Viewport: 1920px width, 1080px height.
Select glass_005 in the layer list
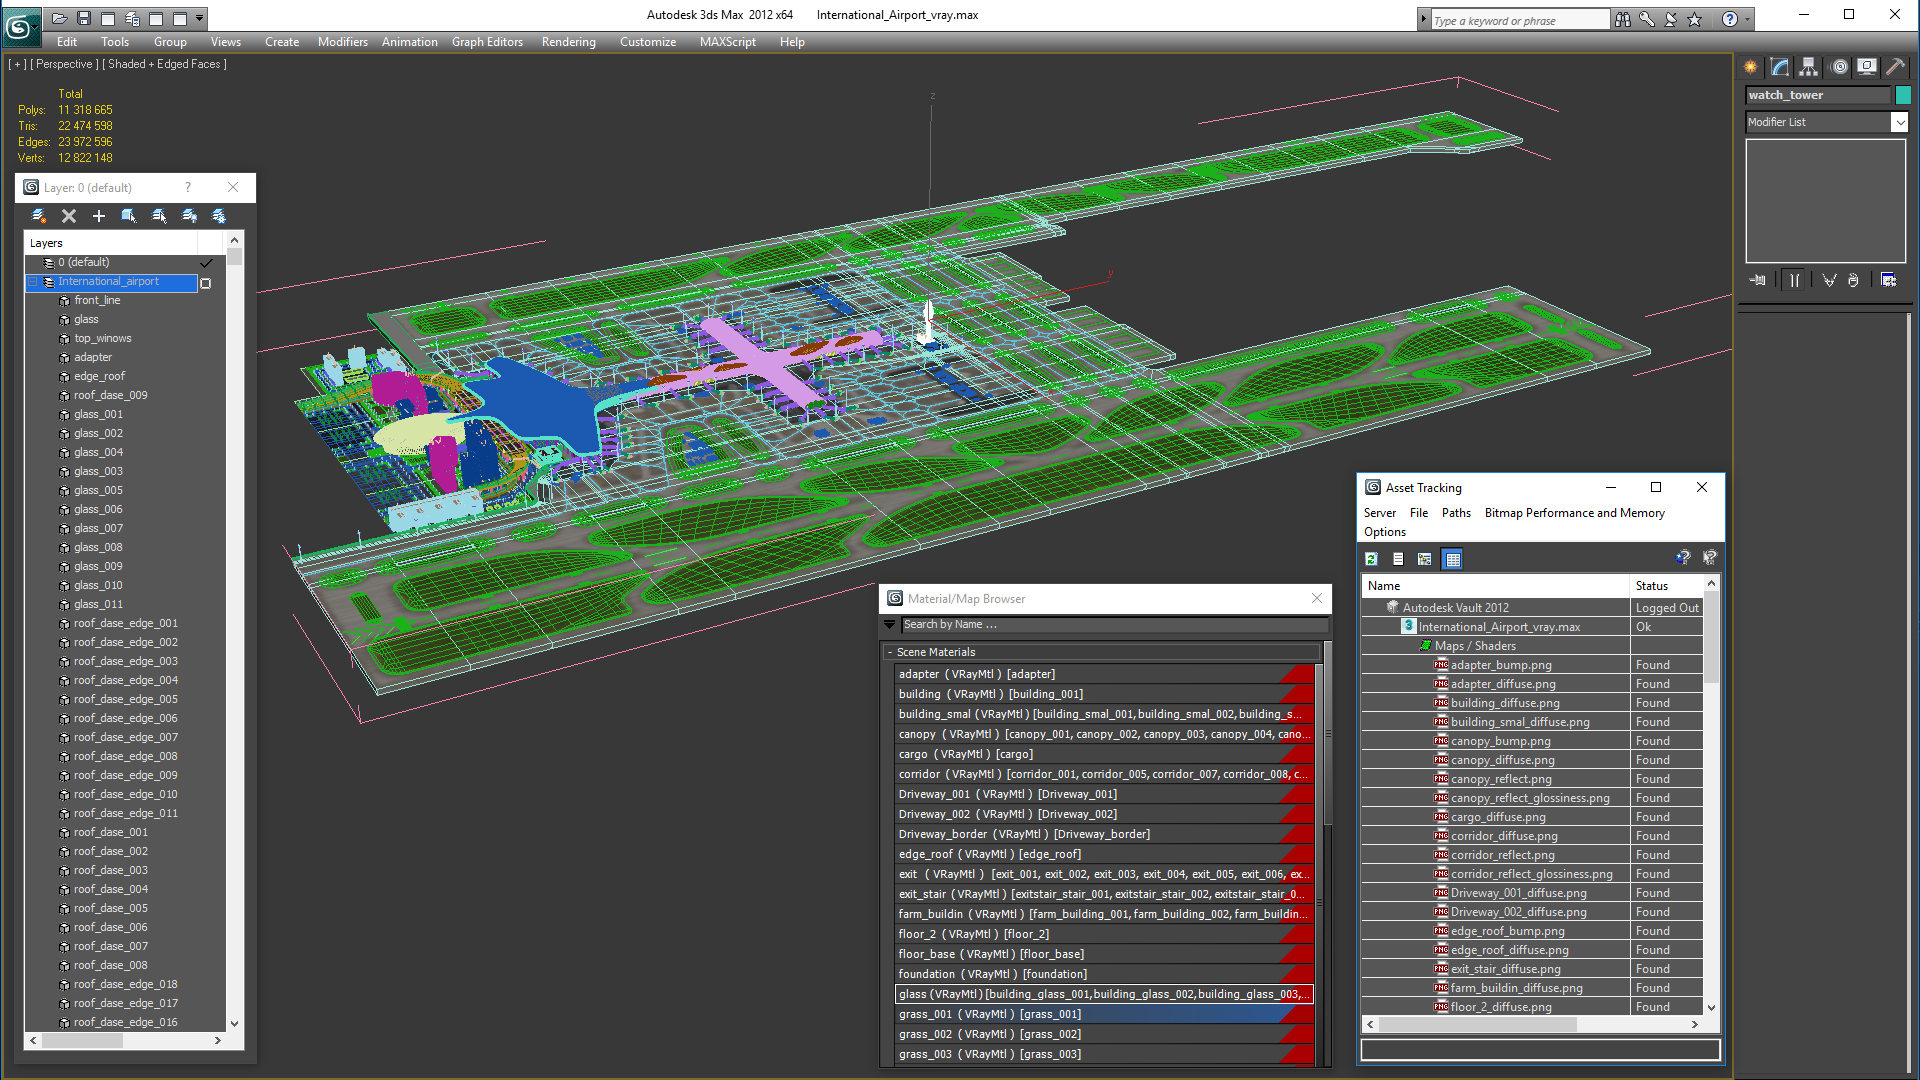pos(98,490)
